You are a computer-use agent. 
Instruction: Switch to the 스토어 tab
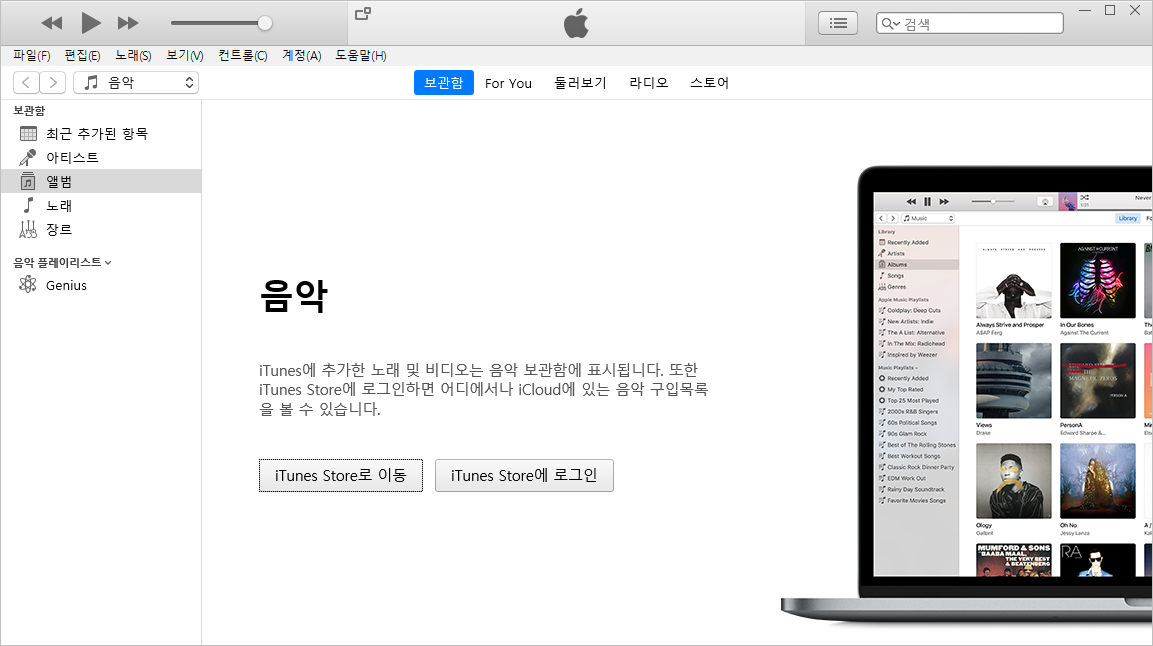coord(710,83)
